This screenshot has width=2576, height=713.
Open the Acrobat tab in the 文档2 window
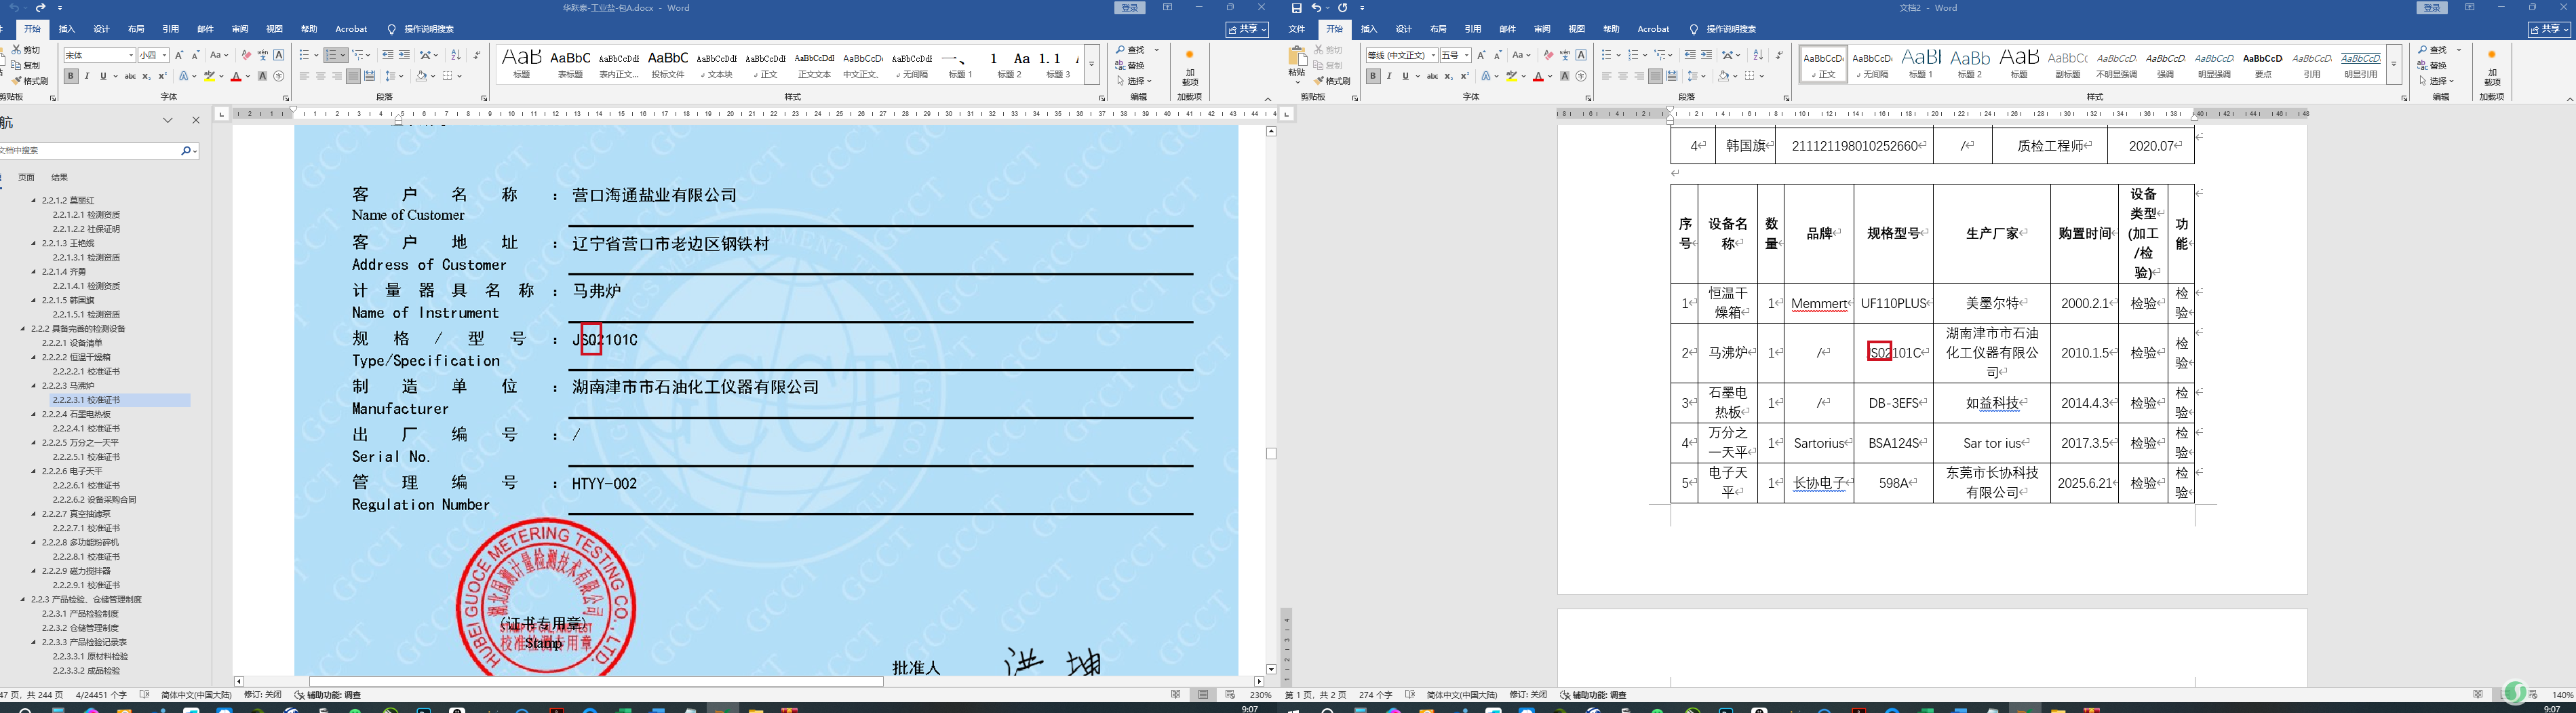pyautogui.click(x=1653, y=29)
